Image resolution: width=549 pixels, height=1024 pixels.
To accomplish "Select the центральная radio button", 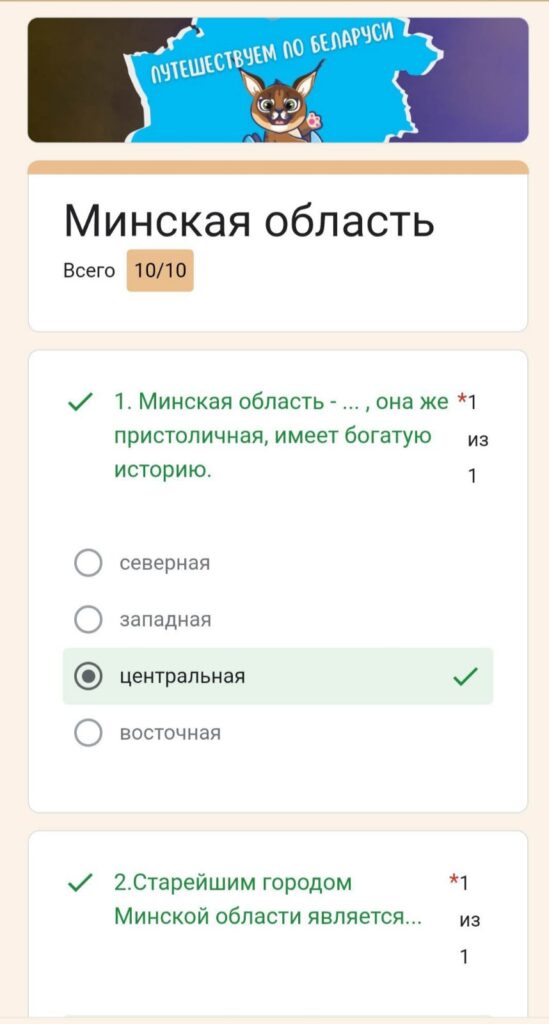I will [88, 677].
